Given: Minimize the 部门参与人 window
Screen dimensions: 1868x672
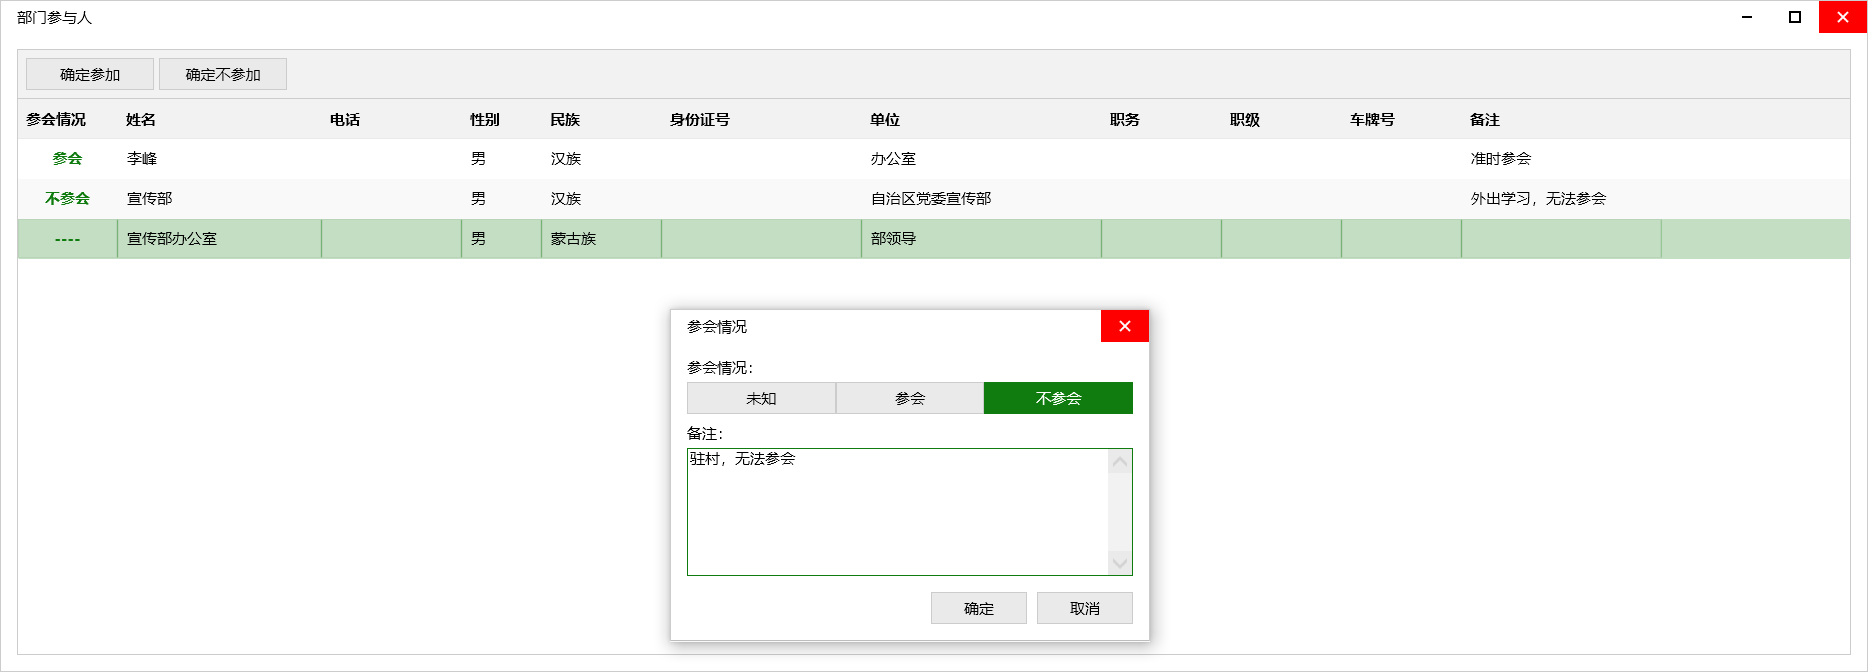Looking at the screenshot, I should pos(1747,17).
